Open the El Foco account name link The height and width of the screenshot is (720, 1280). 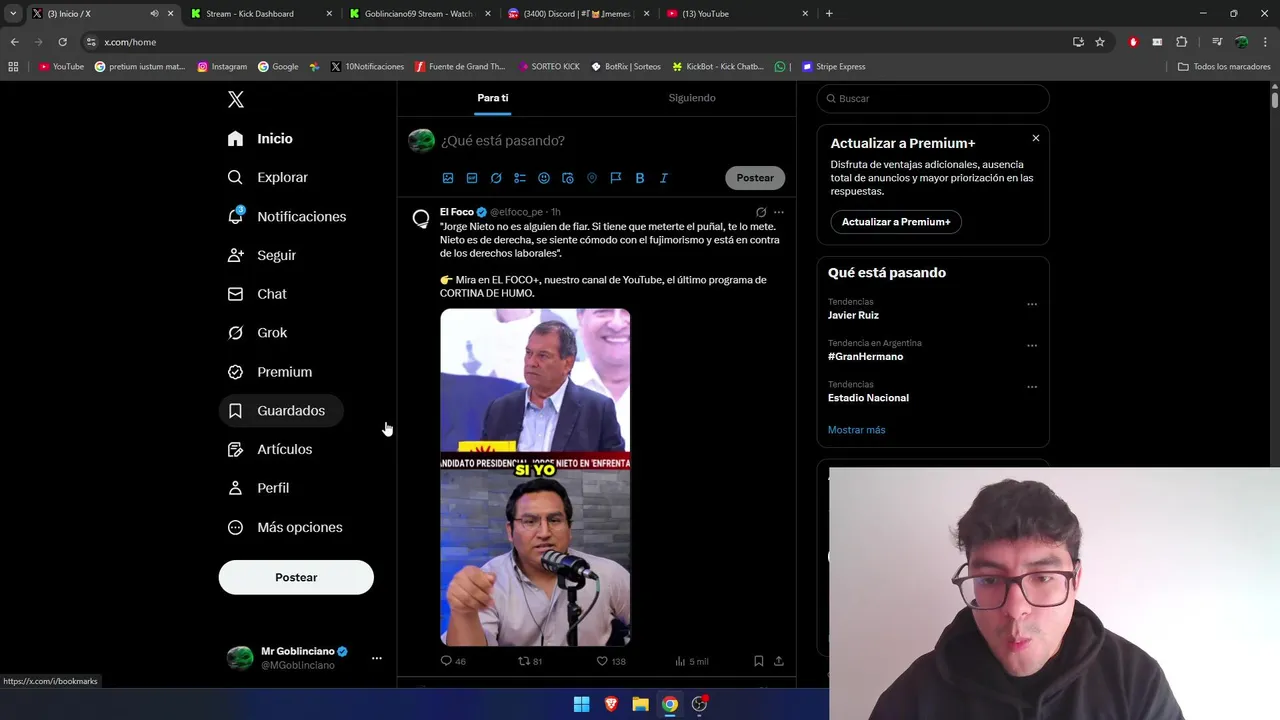pyautogui.click(x=457, y=212)
